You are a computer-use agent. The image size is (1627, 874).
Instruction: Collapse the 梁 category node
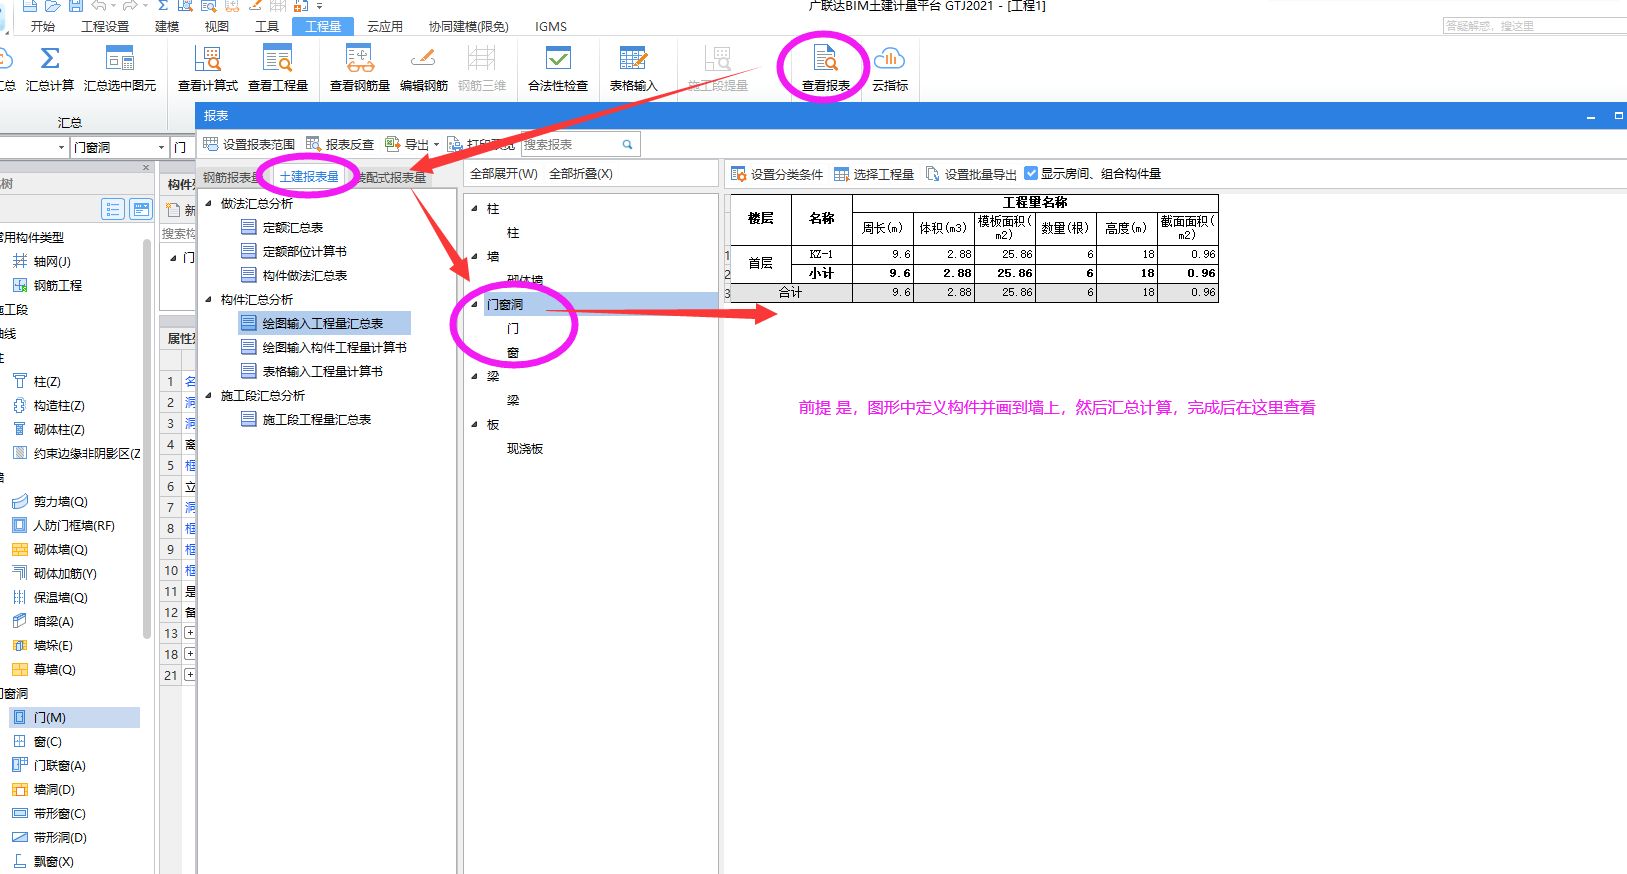click(x=475, y=377)
